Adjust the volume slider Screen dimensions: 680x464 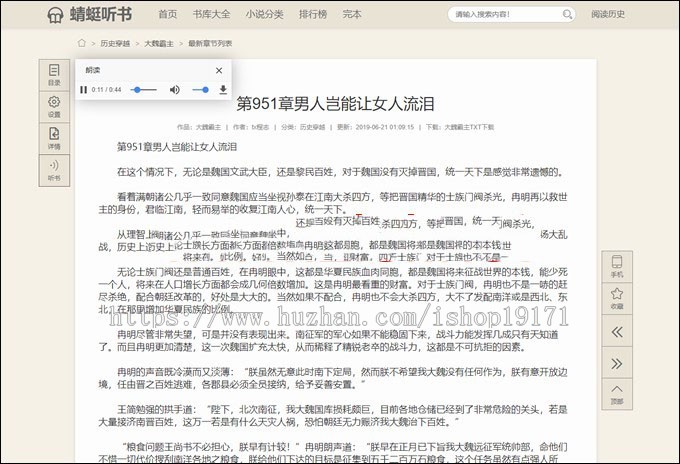tap(200, 90)
